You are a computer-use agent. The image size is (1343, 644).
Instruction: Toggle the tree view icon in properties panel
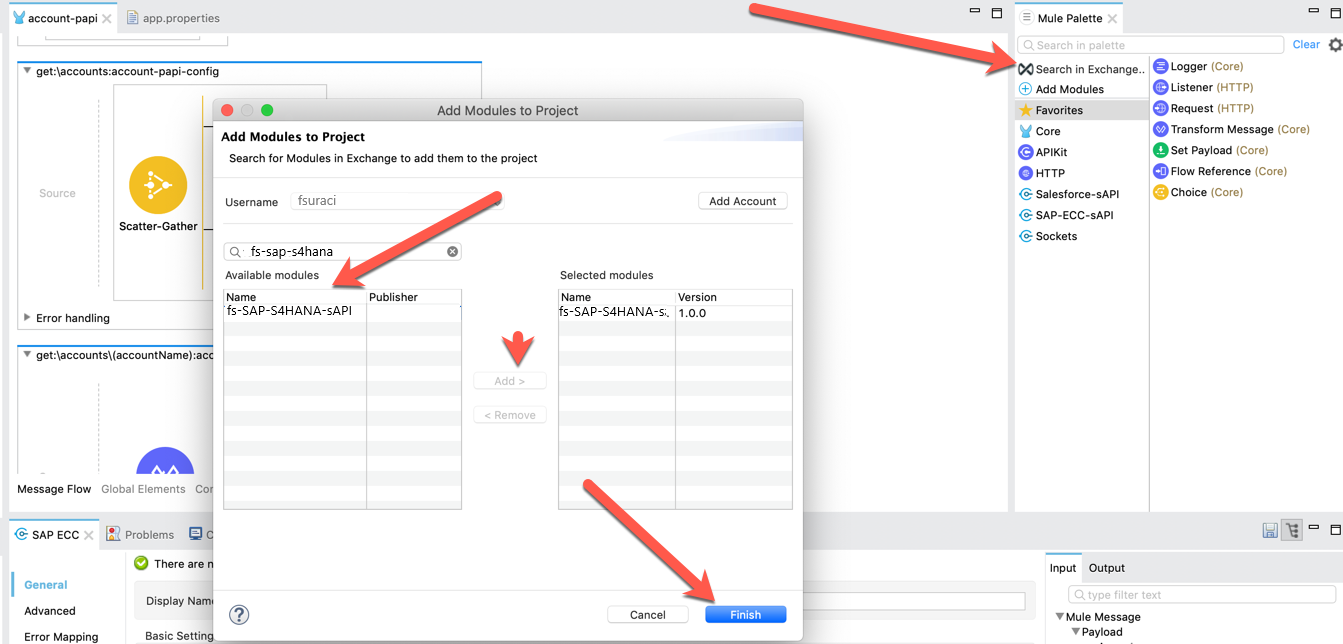(1291, 530)
